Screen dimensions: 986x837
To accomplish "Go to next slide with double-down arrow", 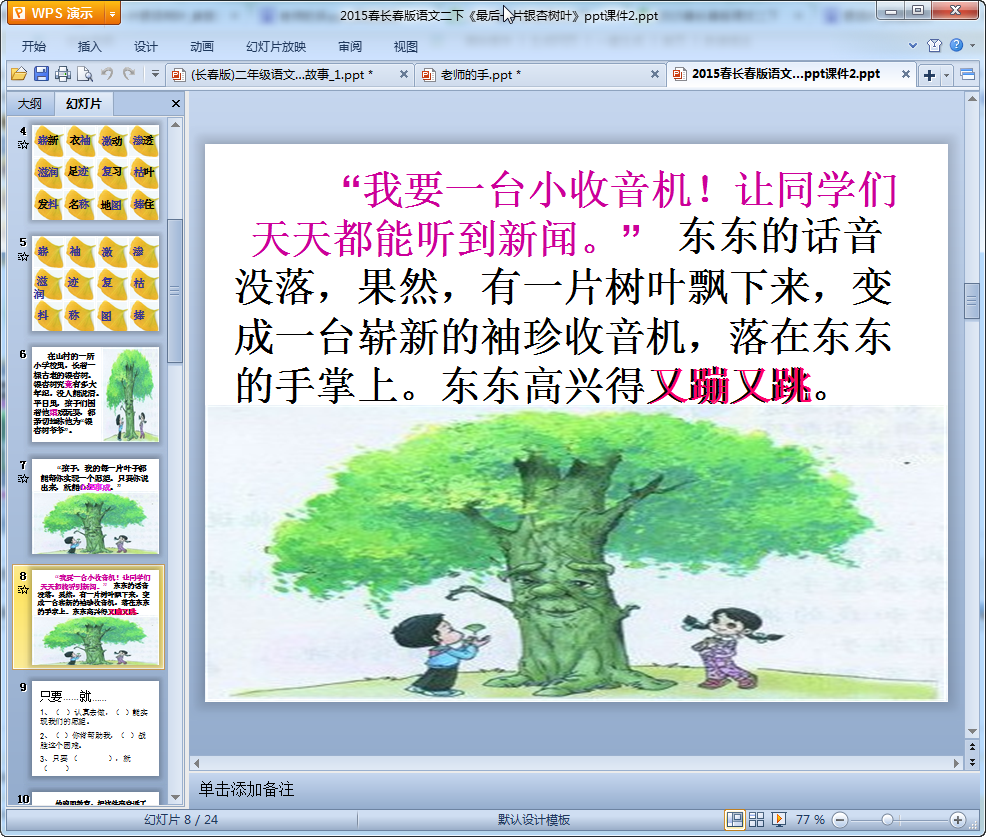I will (972, 762).
